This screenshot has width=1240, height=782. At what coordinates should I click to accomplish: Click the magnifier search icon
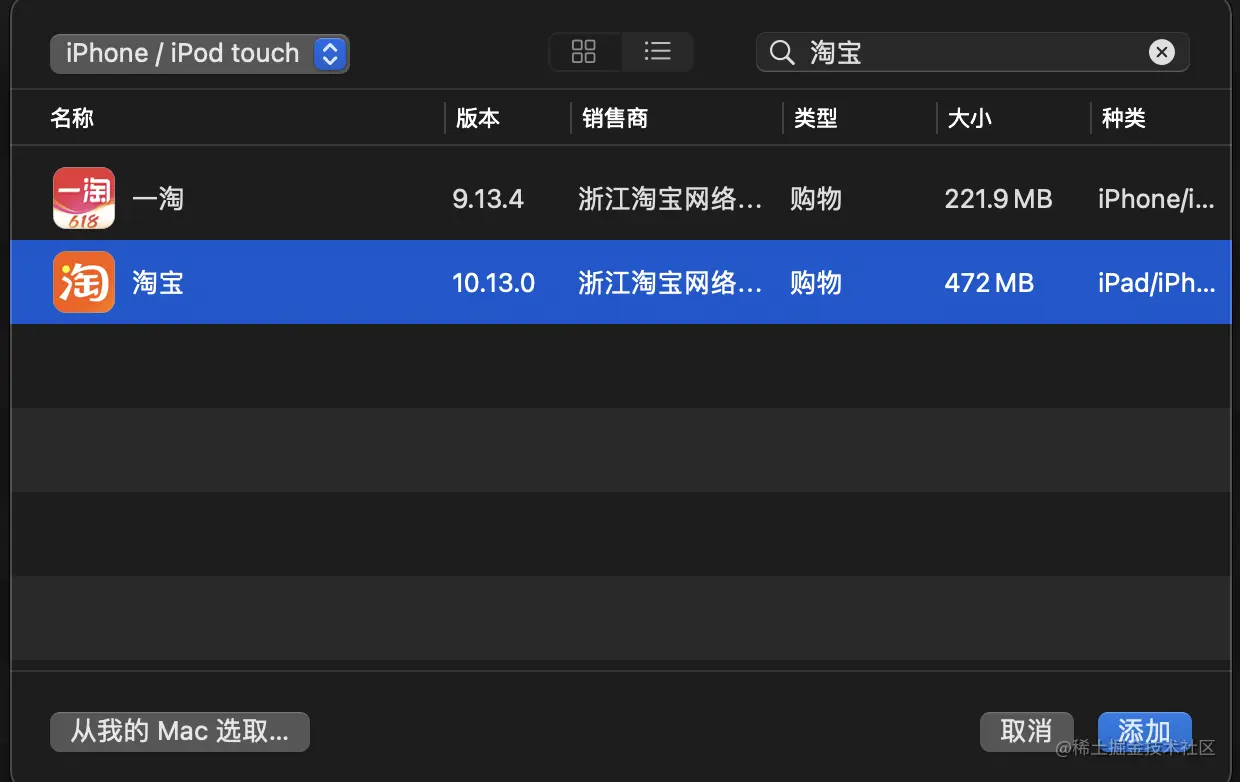(782, 52)
